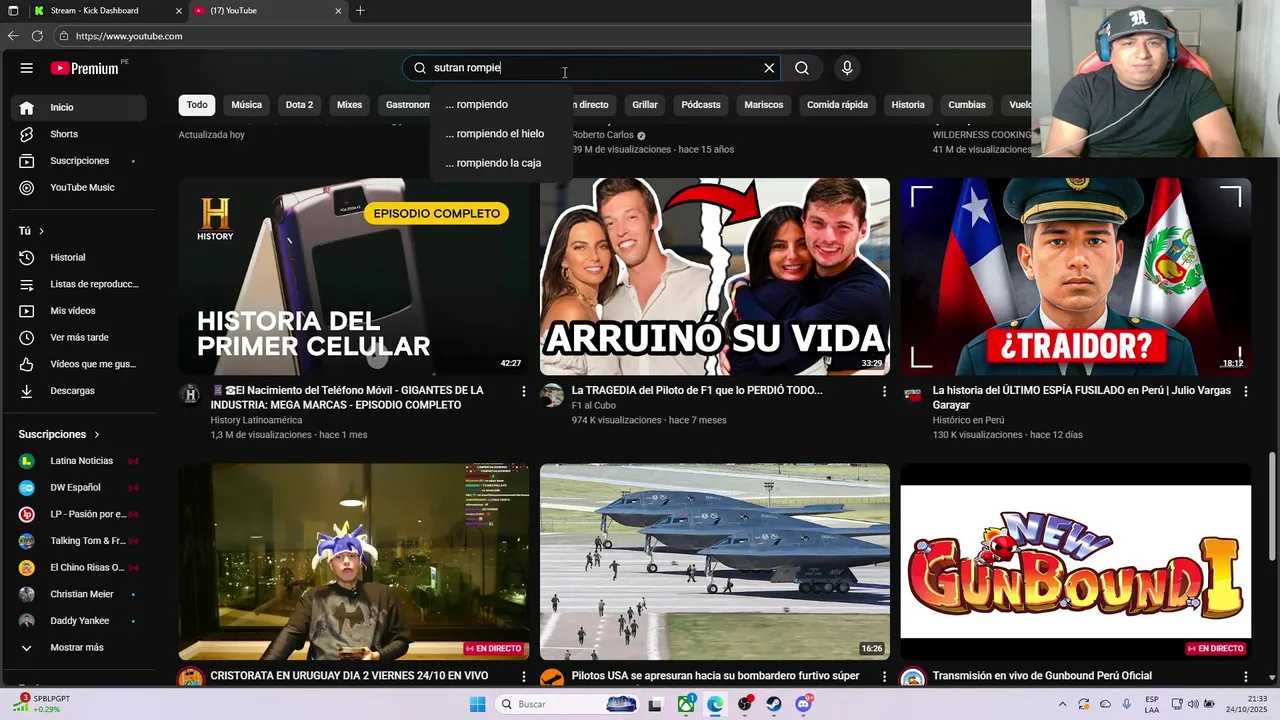Open Christian Meier channel
This screenshot has width=1280, height=720.
(79, 594)
